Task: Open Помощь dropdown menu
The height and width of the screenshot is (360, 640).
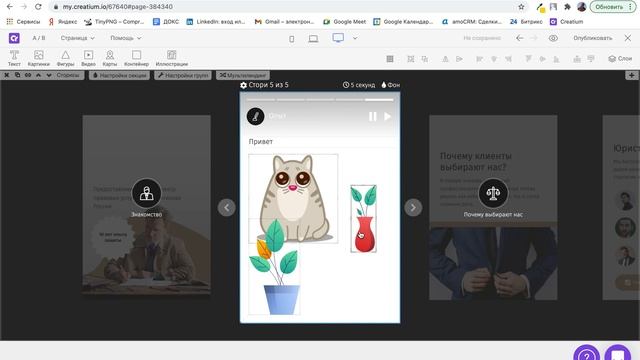Action: tap(126, 38)
